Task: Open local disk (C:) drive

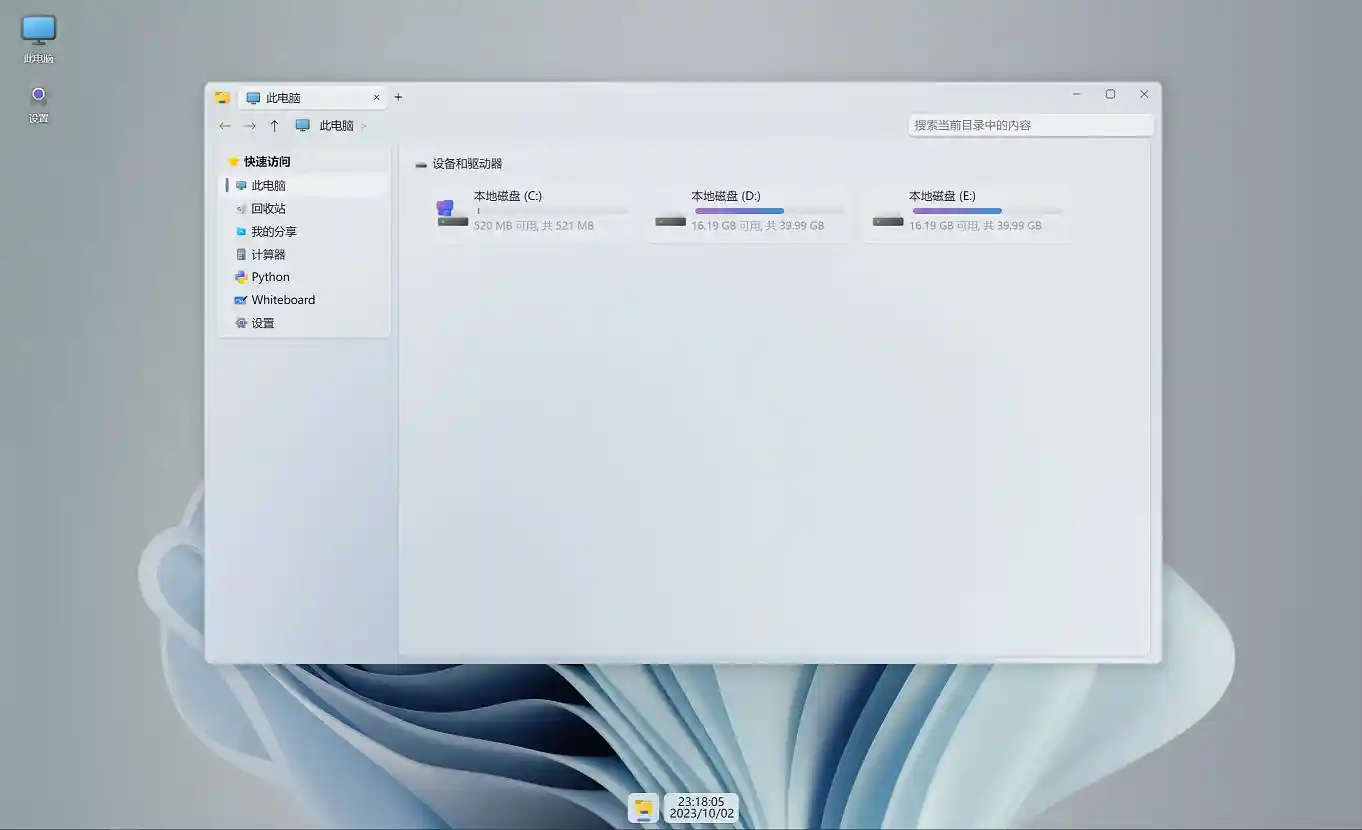Action: (530, 212)
